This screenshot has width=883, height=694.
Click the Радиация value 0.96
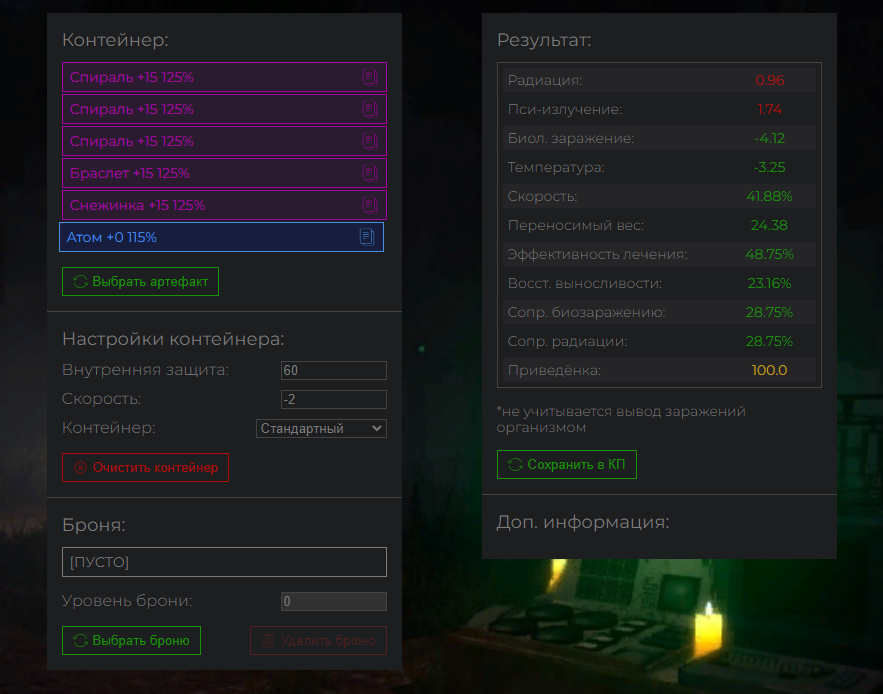[x=769, y=80]
